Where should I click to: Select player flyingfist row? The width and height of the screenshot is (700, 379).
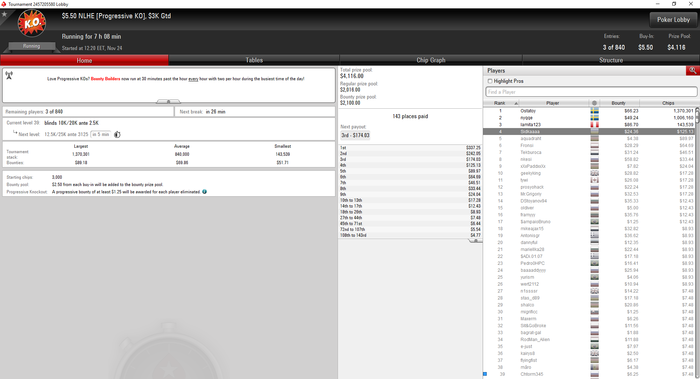(x=589, y=360)
